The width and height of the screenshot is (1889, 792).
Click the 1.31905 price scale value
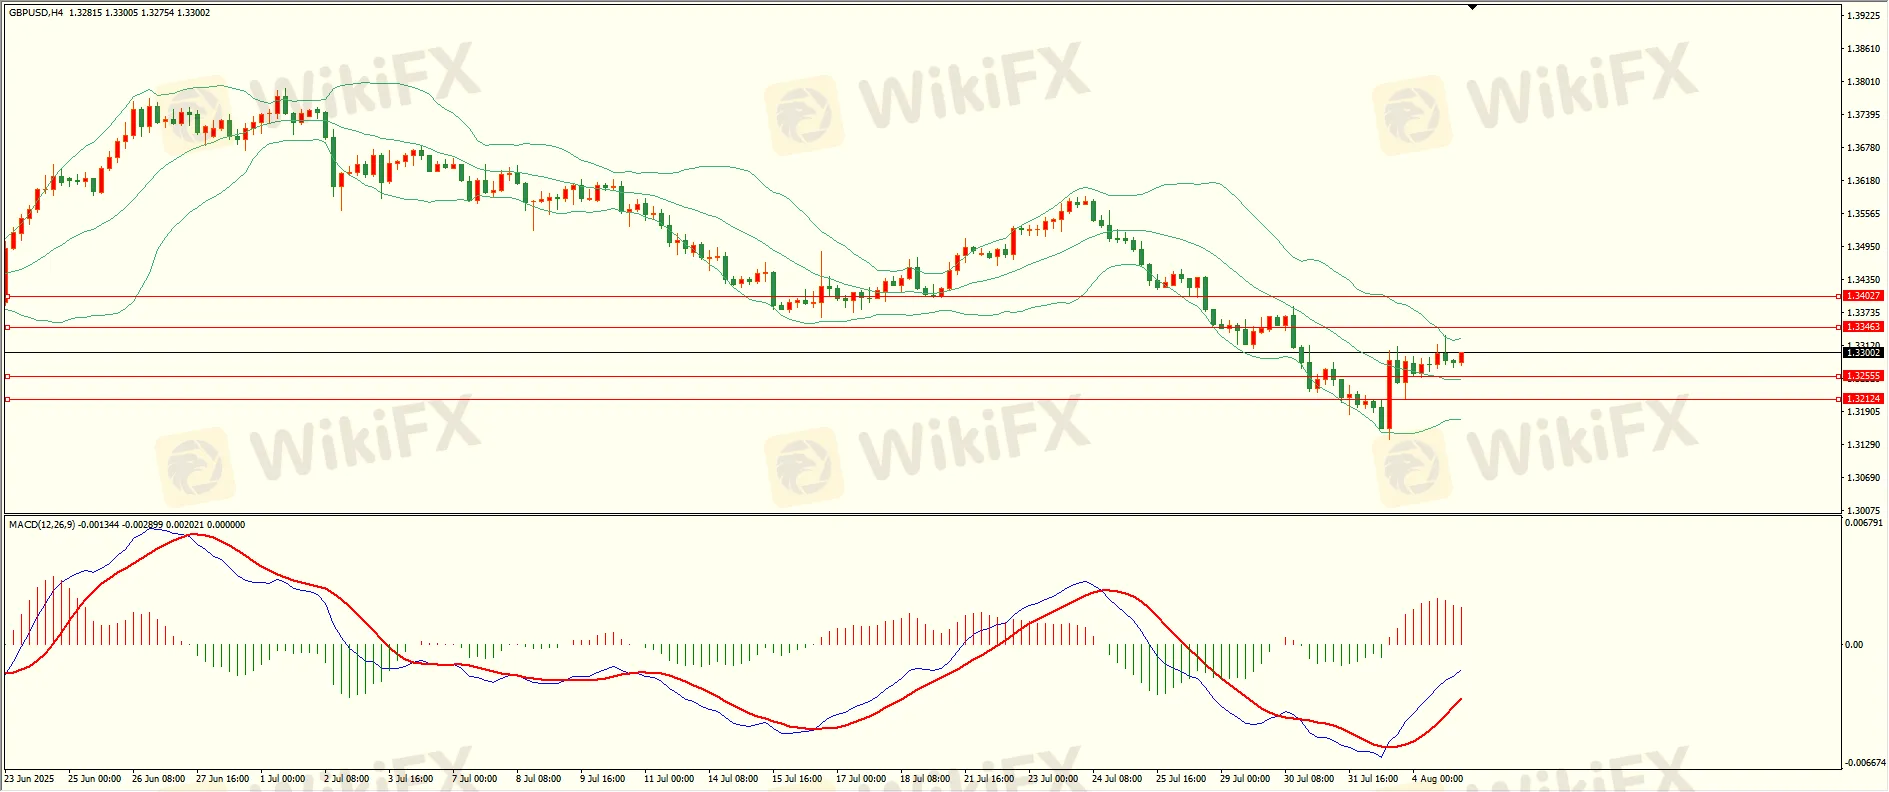tap(1863, 412)
